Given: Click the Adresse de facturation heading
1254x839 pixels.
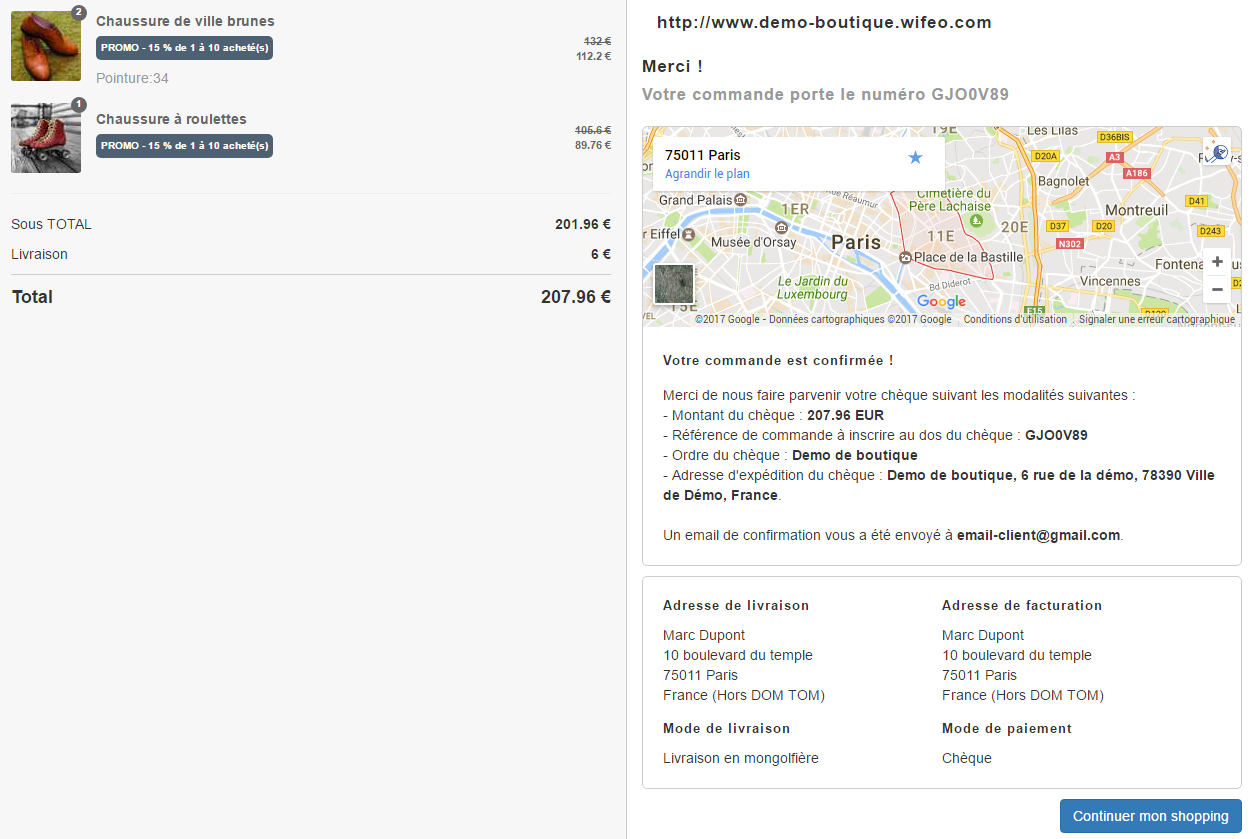Looking at the screenshot, I should [x=1022, y=606].
